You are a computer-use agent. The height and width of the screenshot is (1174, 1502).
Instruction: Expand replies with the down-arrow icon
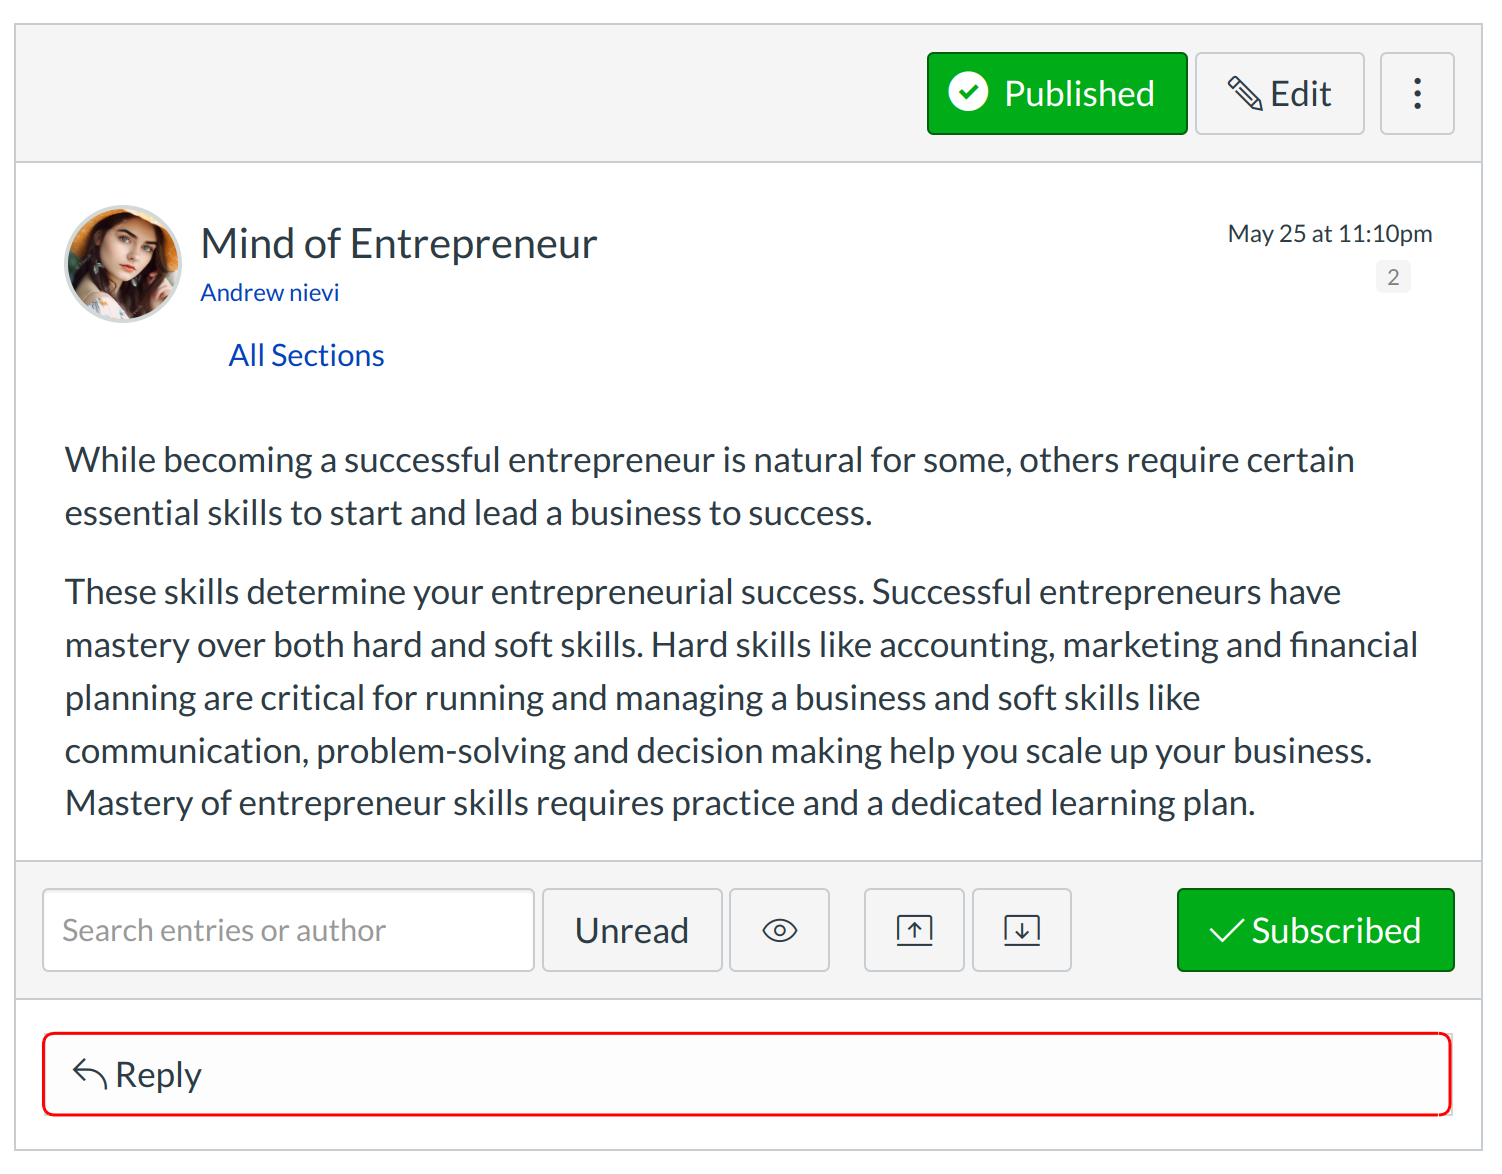pos(1021,930)
